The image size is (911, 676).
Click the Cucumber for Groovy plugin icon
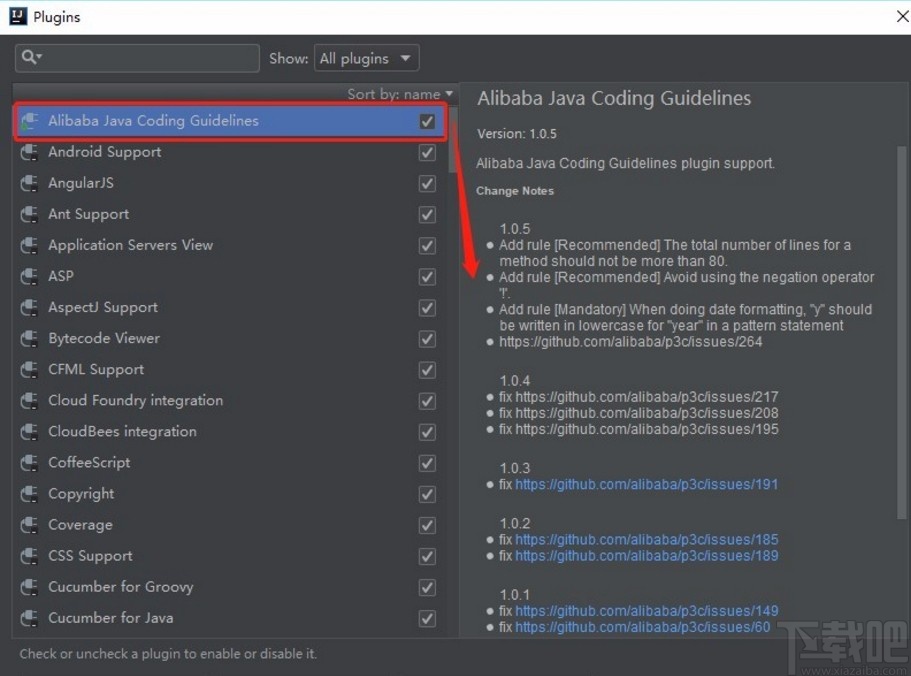click(x=30, y=587)
